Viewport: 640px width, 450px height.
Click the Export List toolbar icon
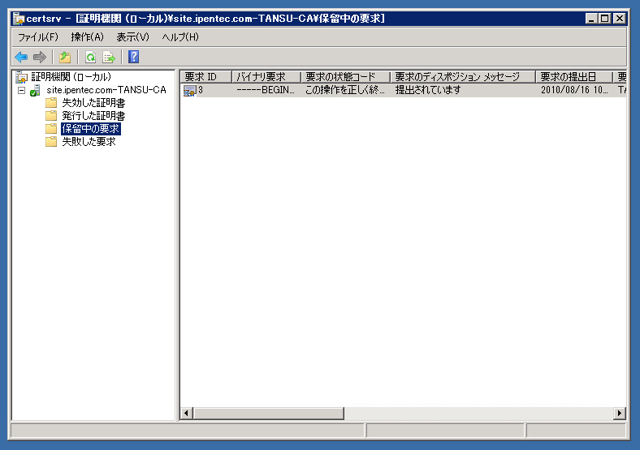click(x=109, y=57)
